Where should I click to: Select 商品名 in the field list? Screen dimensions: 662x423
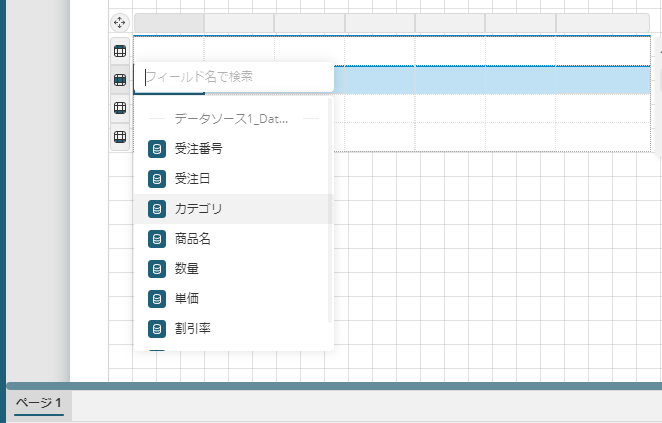(192, 239)
